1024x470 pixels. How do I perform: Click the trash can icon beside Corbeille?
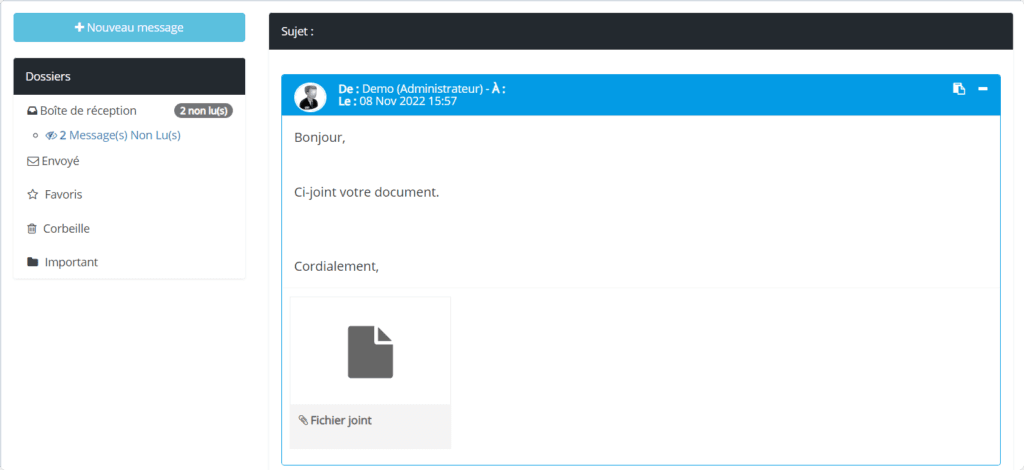pos(32,229)
